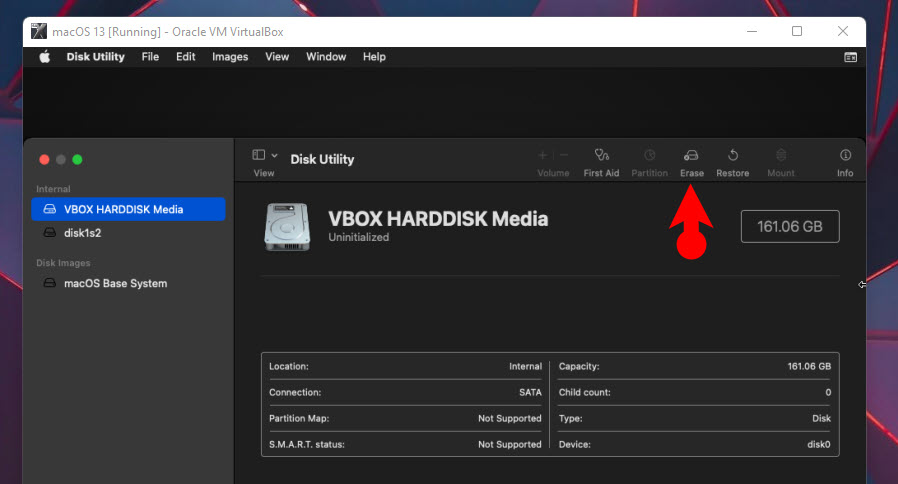This screenshot has width=898, height=484.
Task: Click the remove Volume minus icon
Action: pyautogui.click(x=564, y=155)
